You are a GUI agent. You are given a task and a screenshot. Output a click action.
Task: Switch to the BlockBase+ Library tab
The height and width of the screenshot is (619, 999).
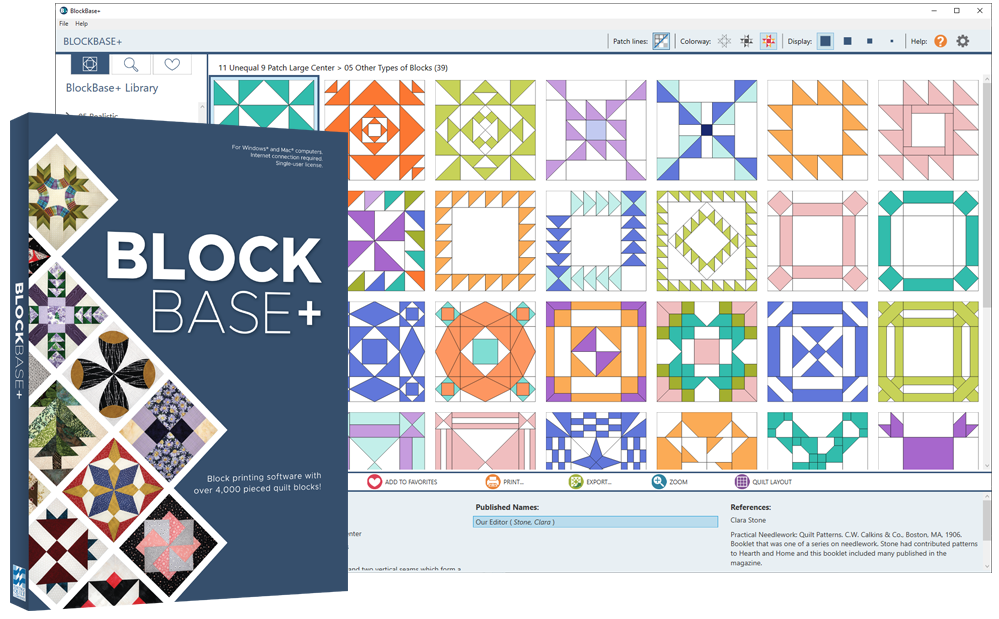90,64
